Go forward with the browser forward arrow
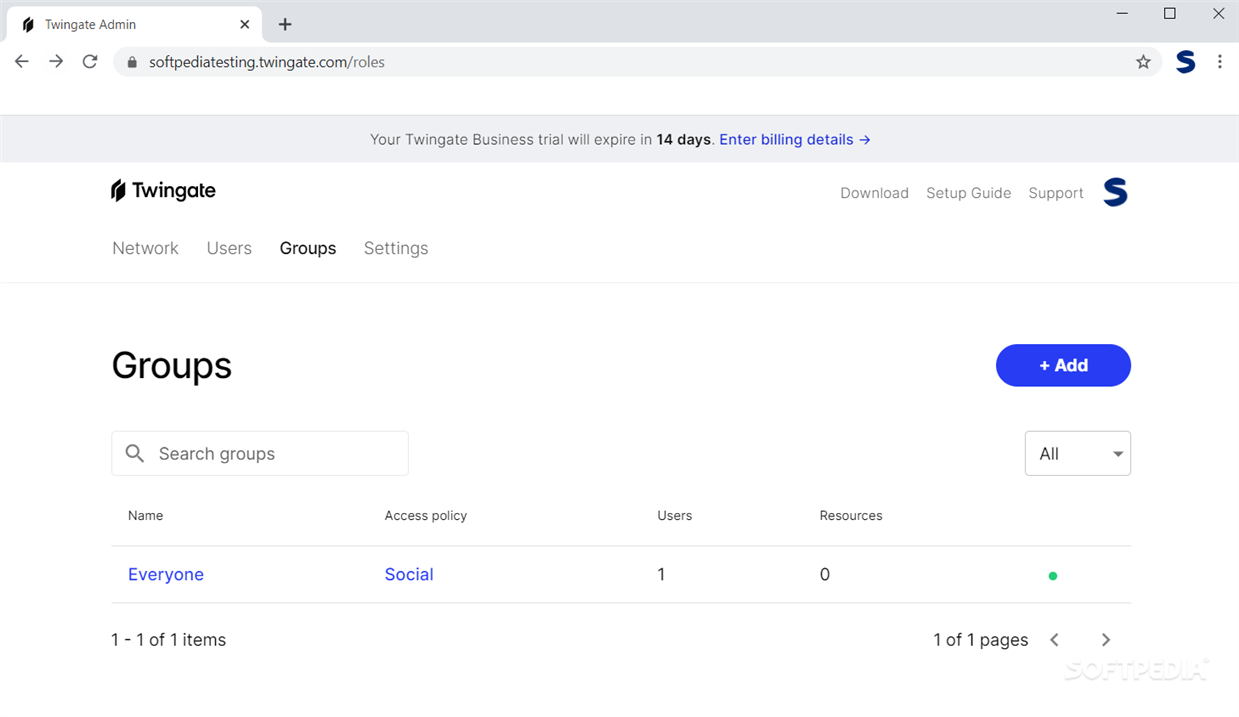This screenshot has width=1239, height=717. [x=56, y=62]
